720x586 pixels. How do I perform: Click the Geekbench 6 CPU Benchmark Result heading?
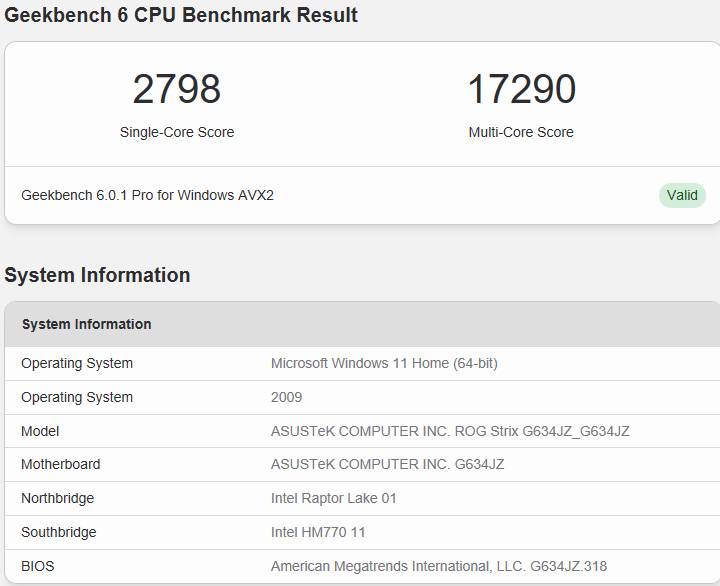pyautogui.click(x=181, y=15)
